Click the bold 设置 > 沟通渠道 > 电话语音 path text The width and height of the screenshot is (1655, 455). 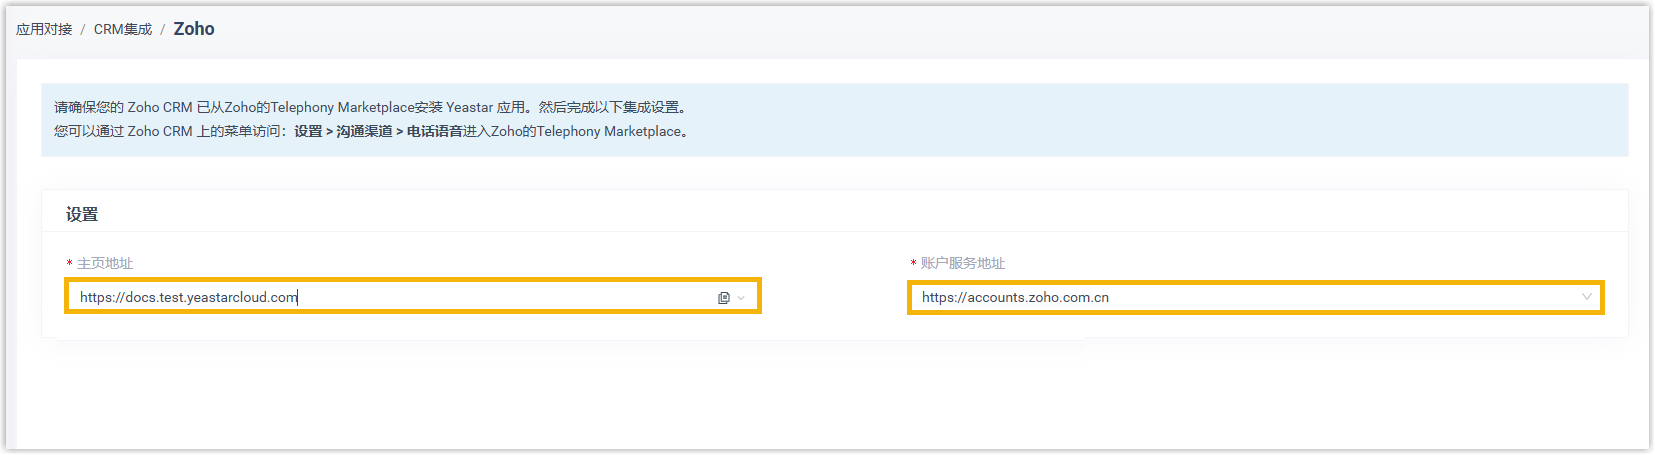tap(378, 132)
